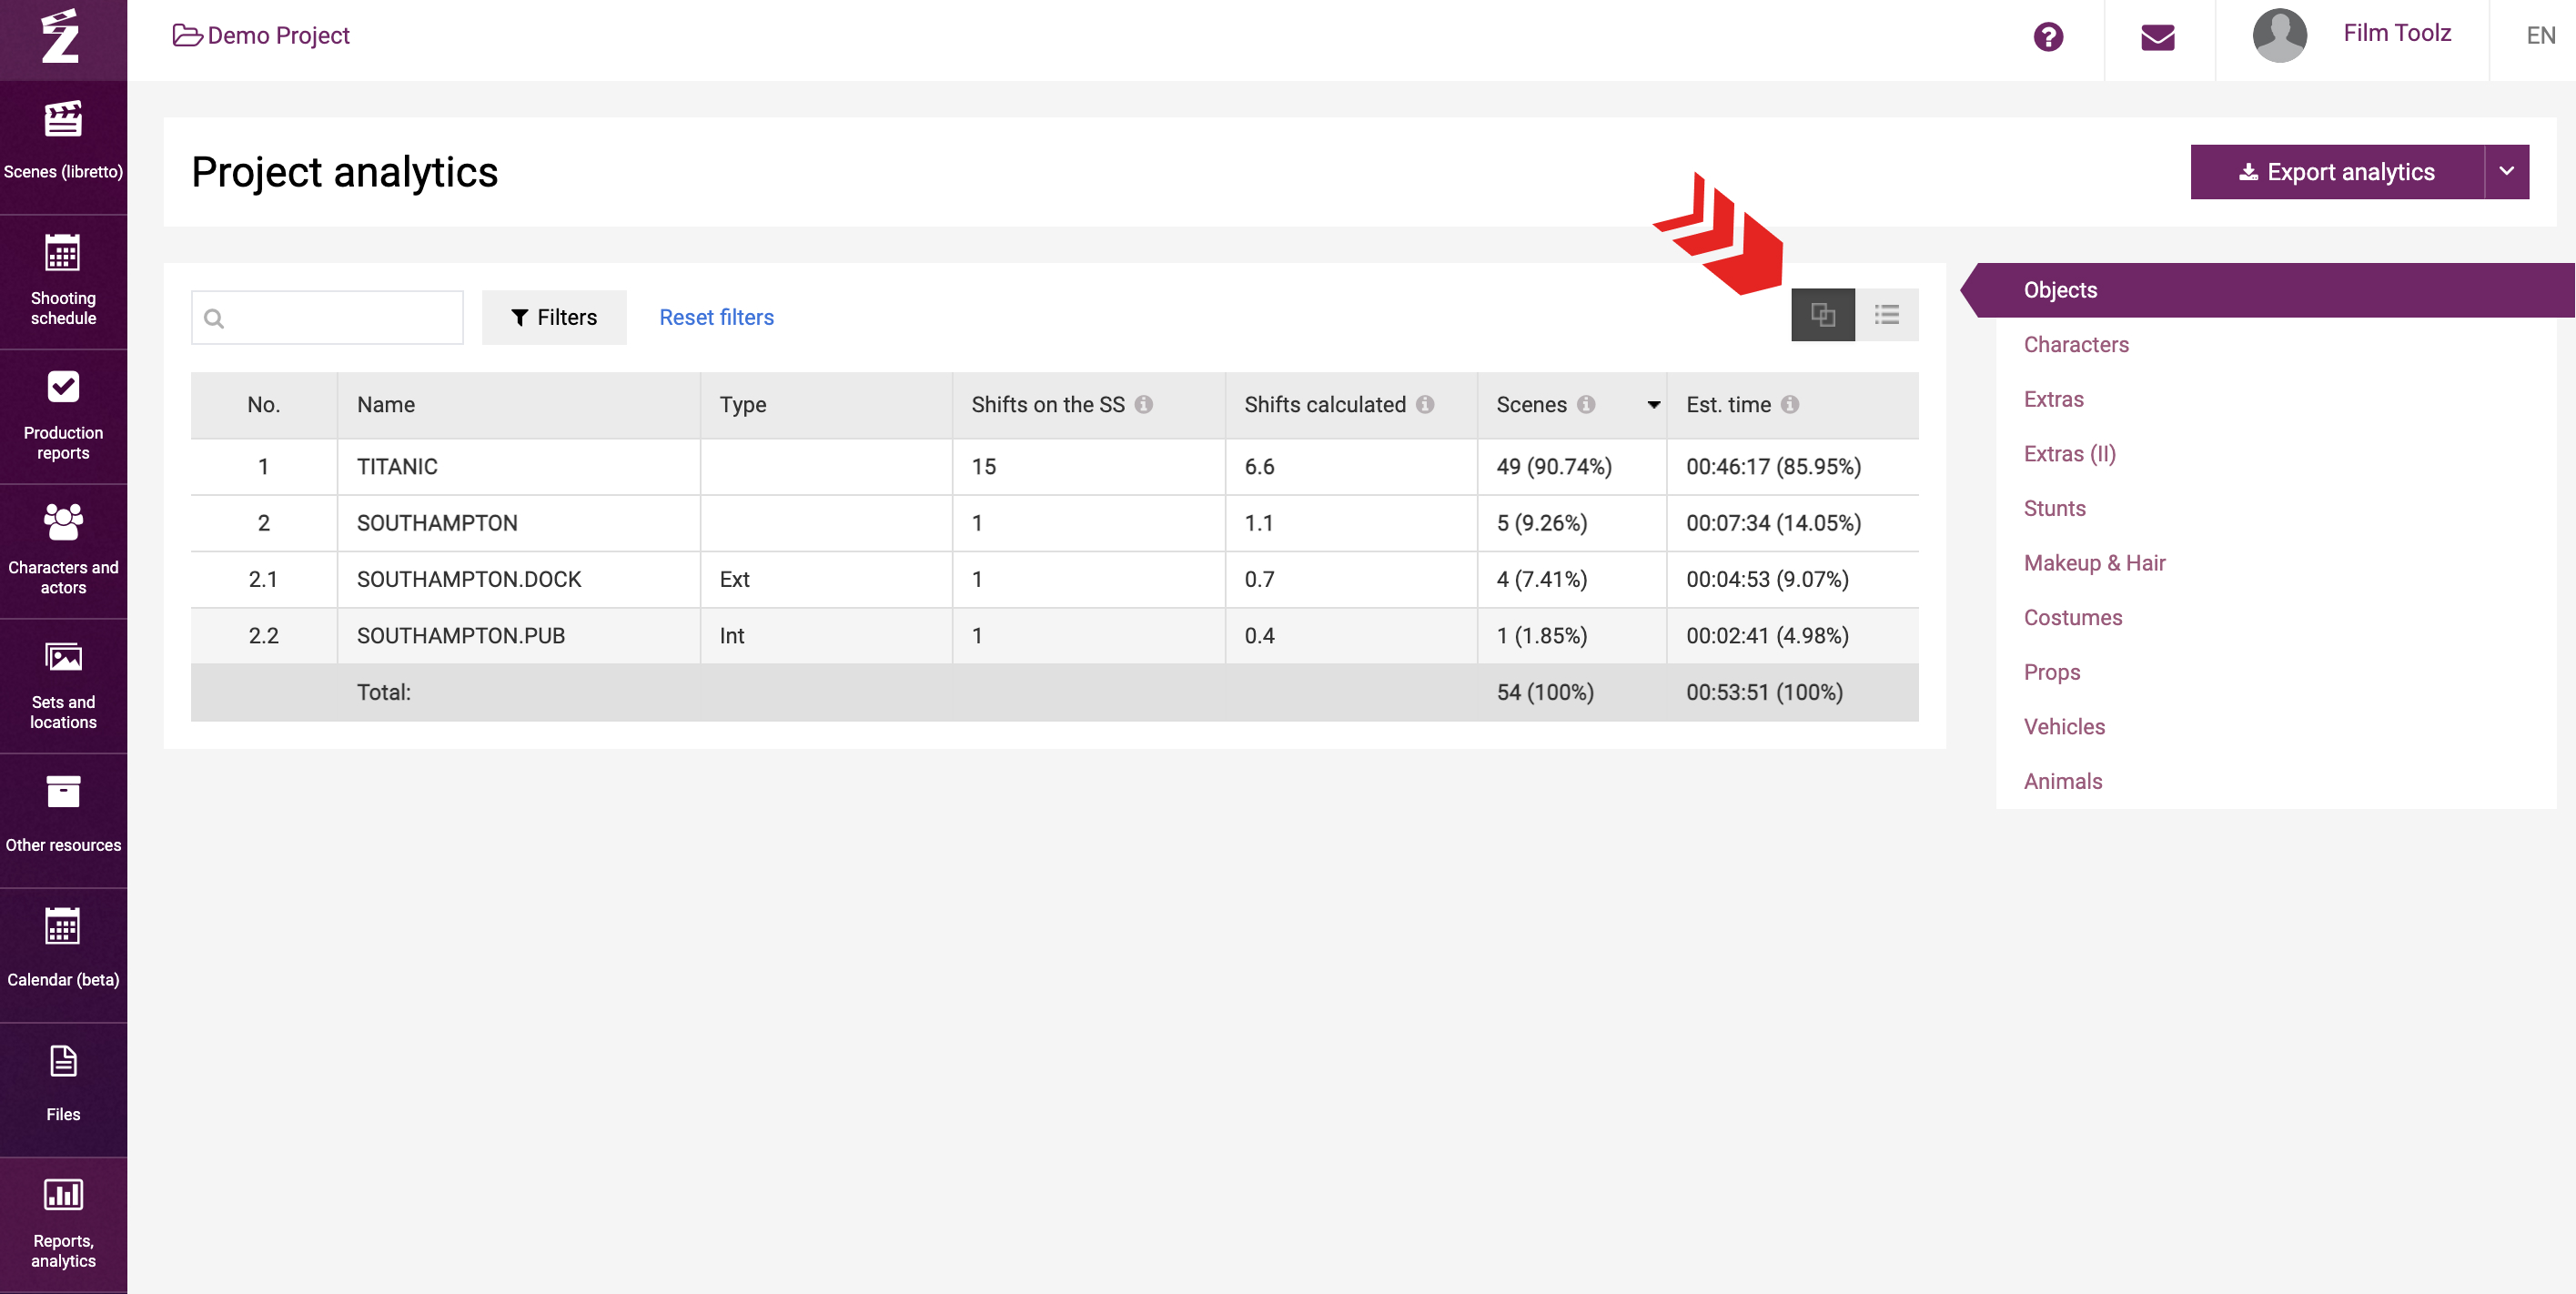The width and height of the screenshot is (2576, 1294).
Task: Click the help question mark icon
Action: tap(2048, 37)
